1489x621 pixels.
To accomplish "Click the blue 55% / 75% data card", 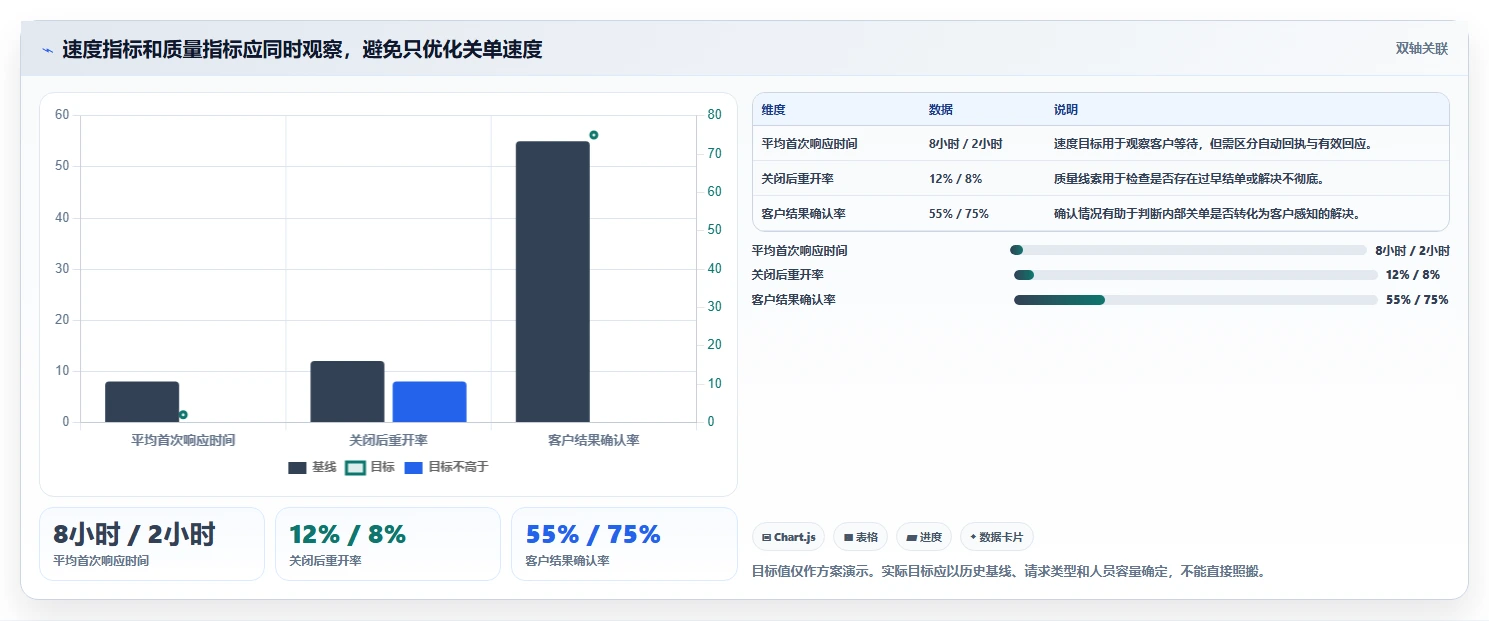I will (624, 544).
